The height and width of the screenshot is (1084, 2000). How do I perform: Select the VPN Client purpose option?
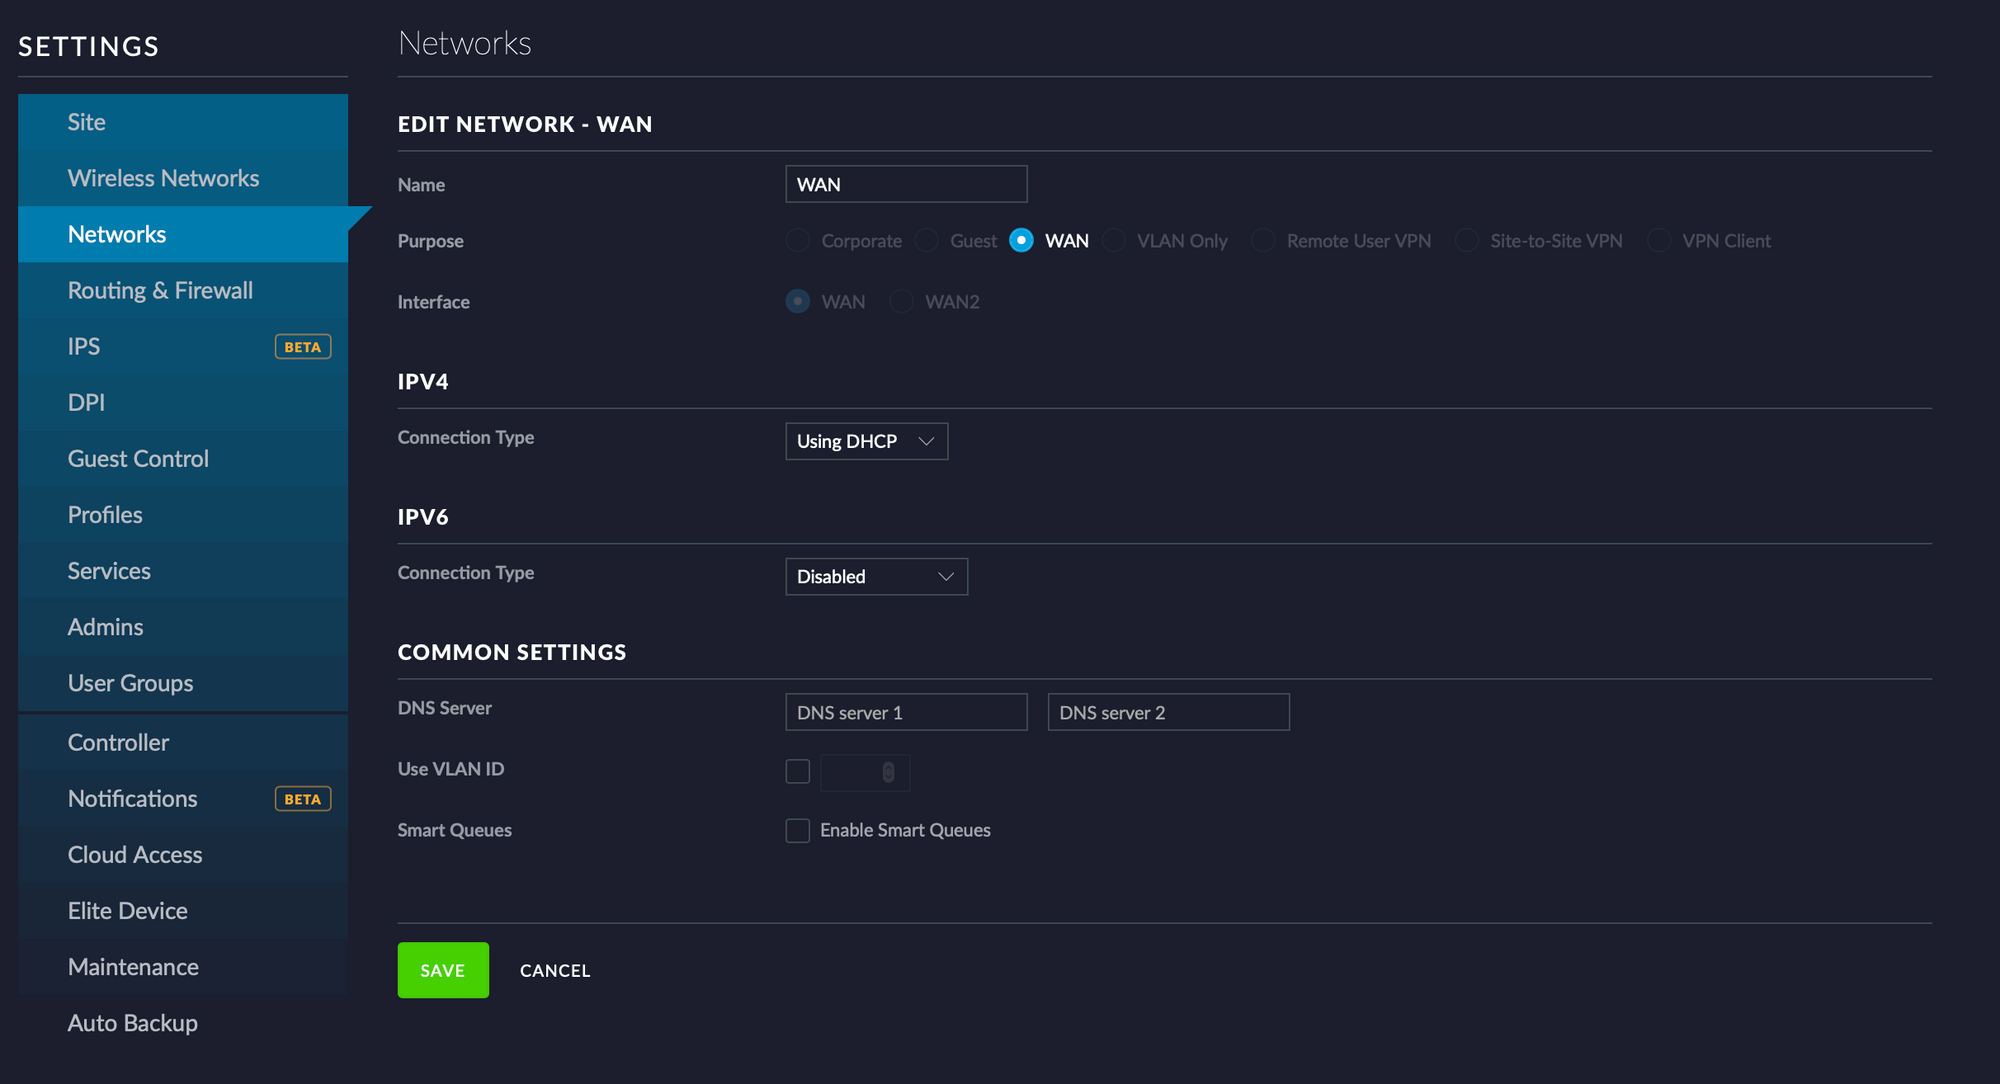click(x=1658, y=241)
